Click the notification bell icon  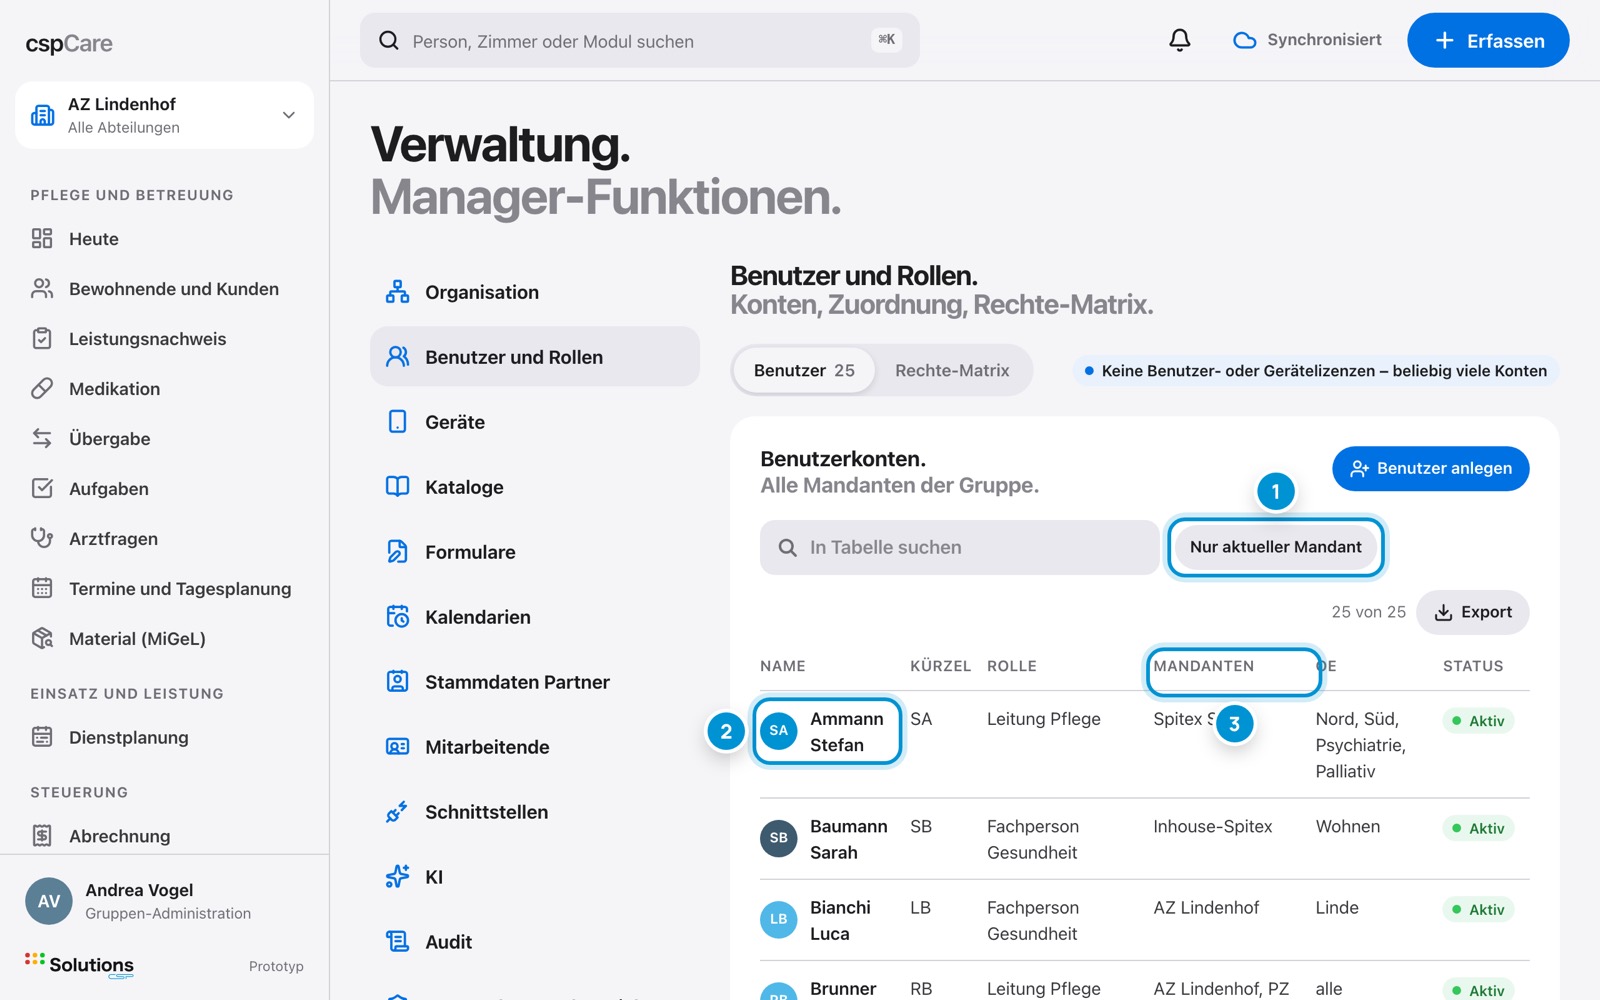[1180, 40]
